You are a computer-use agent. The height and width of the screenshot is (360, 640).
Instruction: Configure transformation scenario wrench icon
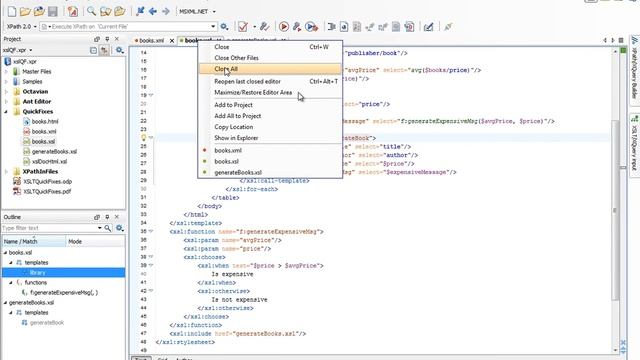(297, 27)
